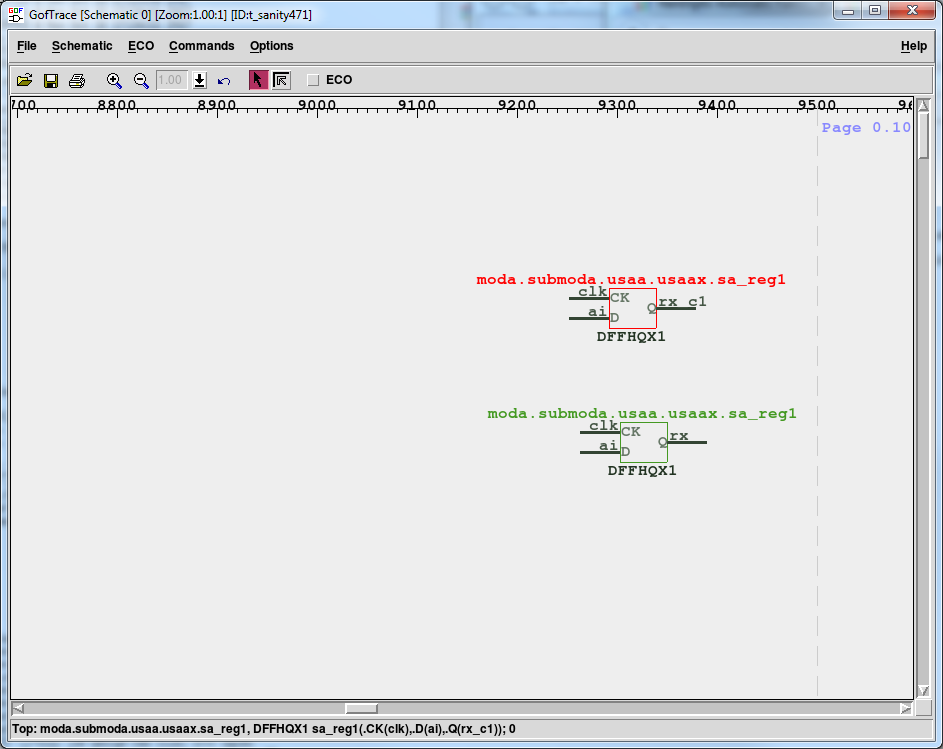The image size is (943, 749).
Task: Open the Schematic menu
Action: coord(82,46)
